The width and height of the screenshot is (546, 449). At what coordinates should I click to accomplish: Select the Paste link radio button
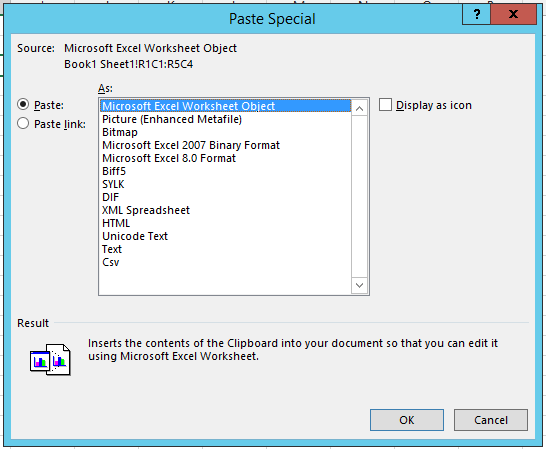[x=23, y=123]
